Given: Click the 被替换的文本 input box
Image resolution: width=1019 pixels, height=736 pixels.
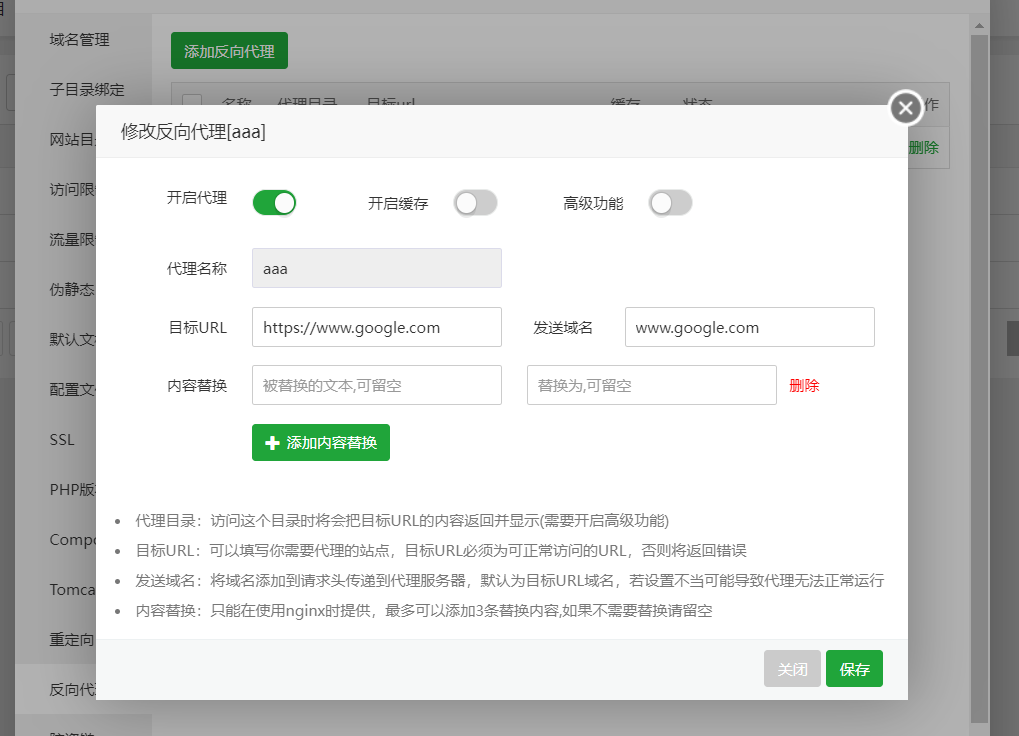Looking at the screenshot, I should coord(376,385).
